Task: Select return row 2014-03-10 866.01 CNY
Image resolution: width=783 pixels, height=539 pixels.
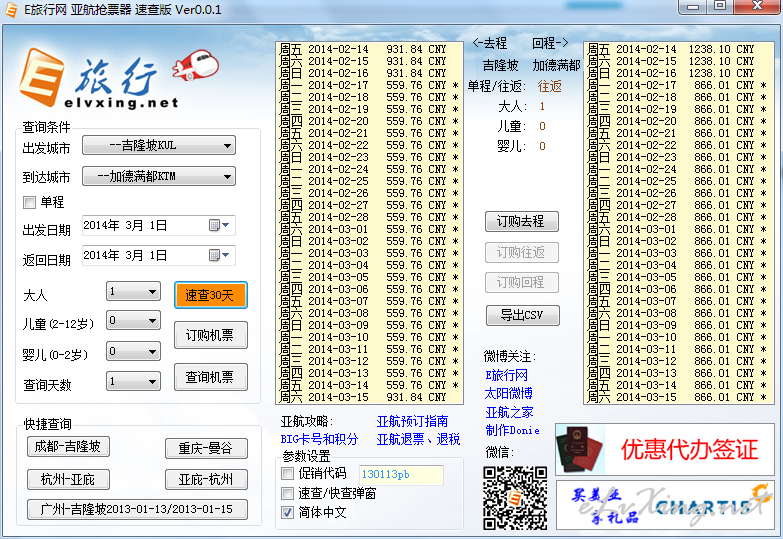Action: pos(678,337)
